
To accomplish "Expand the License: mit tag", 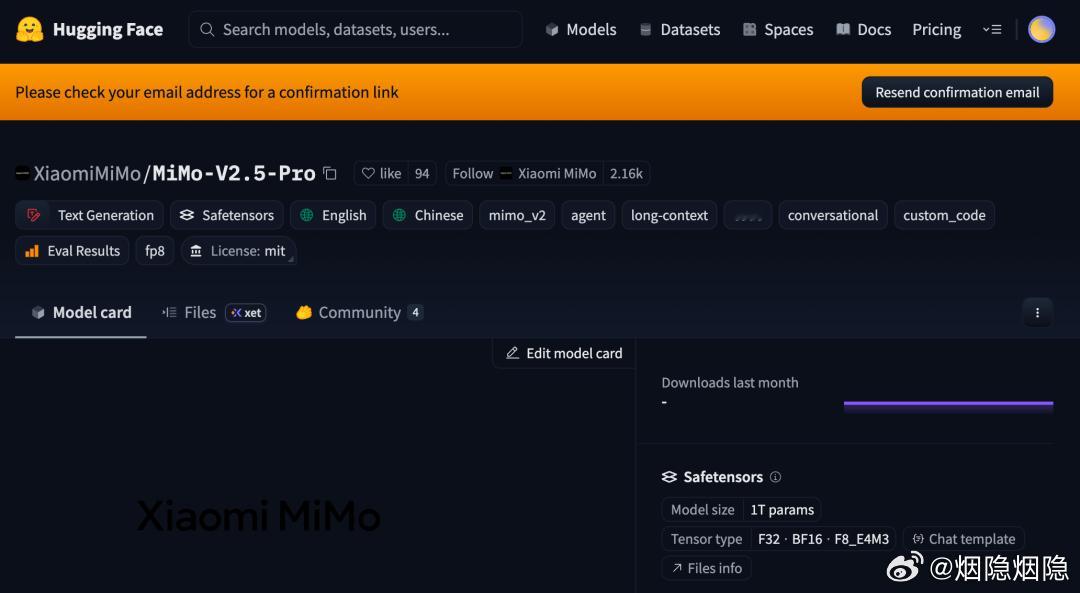I will tap(238, 251).
